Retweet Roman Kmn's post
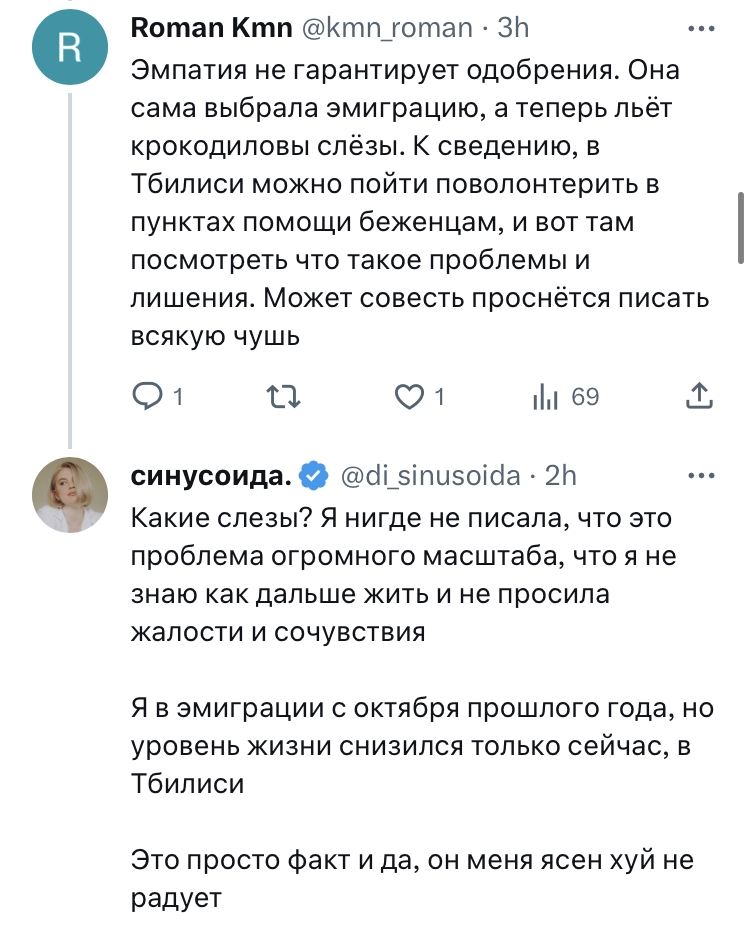 [x=285, y=398]
